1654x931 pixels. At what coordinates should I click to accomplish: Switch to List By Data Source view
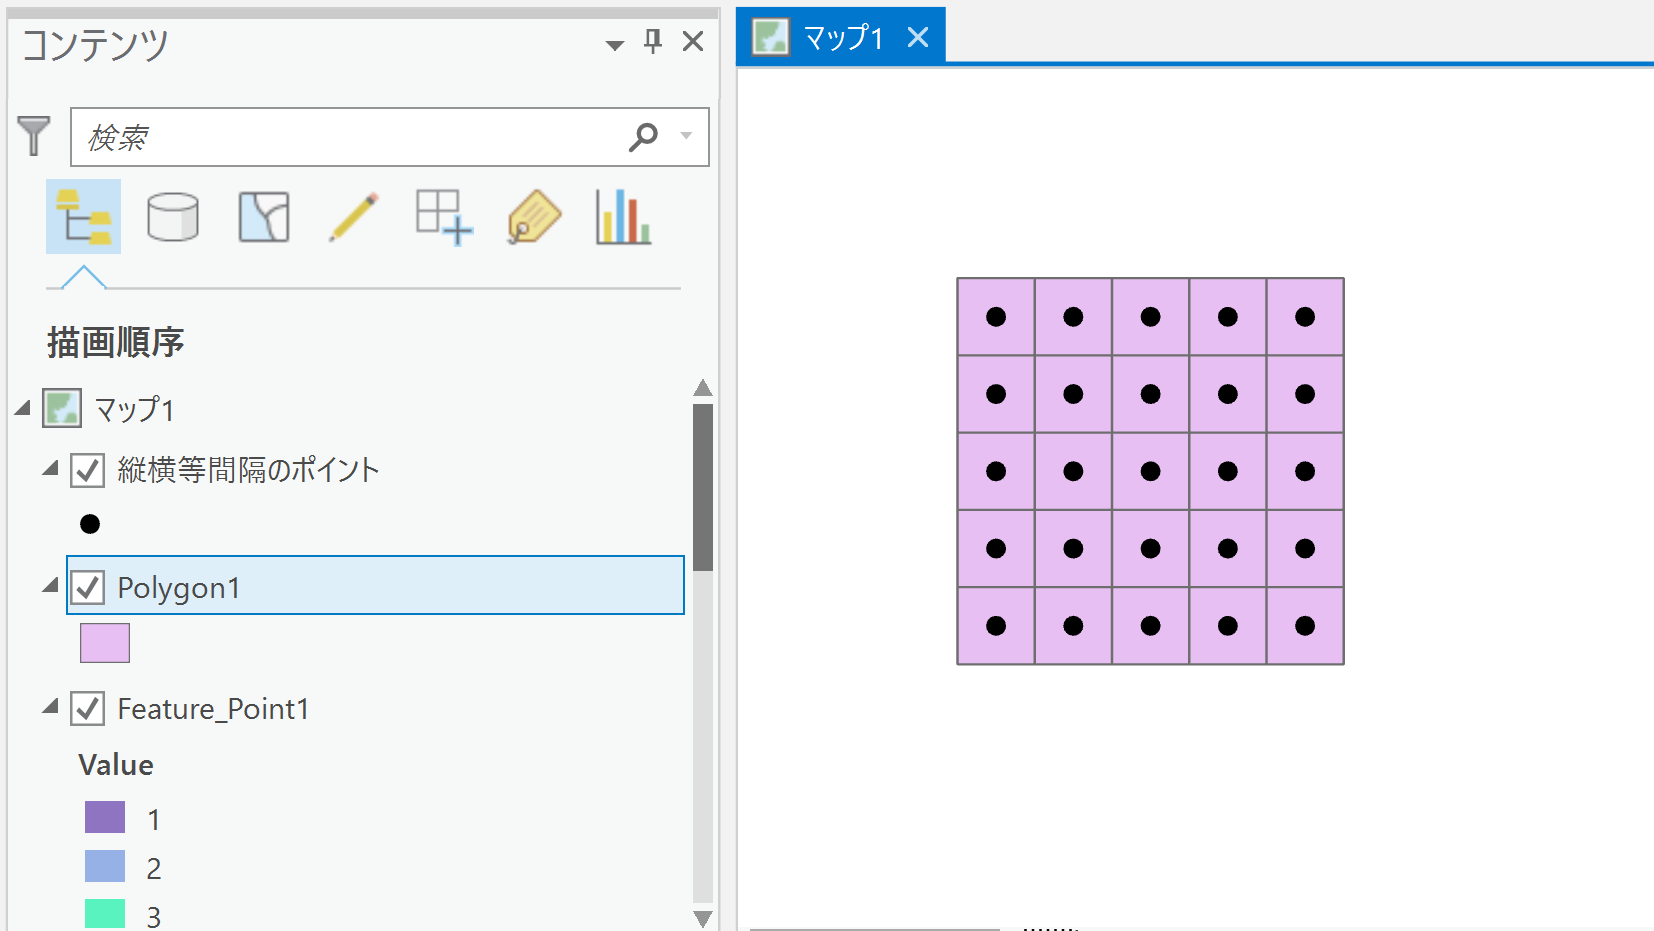click(x=173, y=216)
